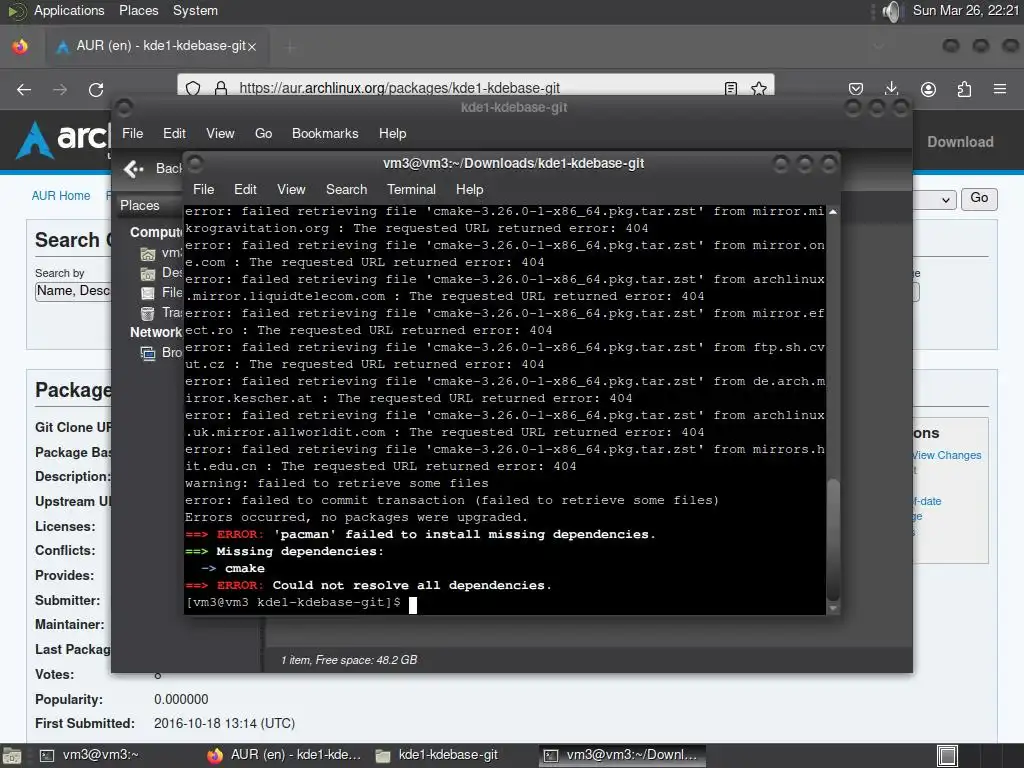Open file manager View menu
The height and width of the screenshot is (768, 1024).
pos(220,133)
